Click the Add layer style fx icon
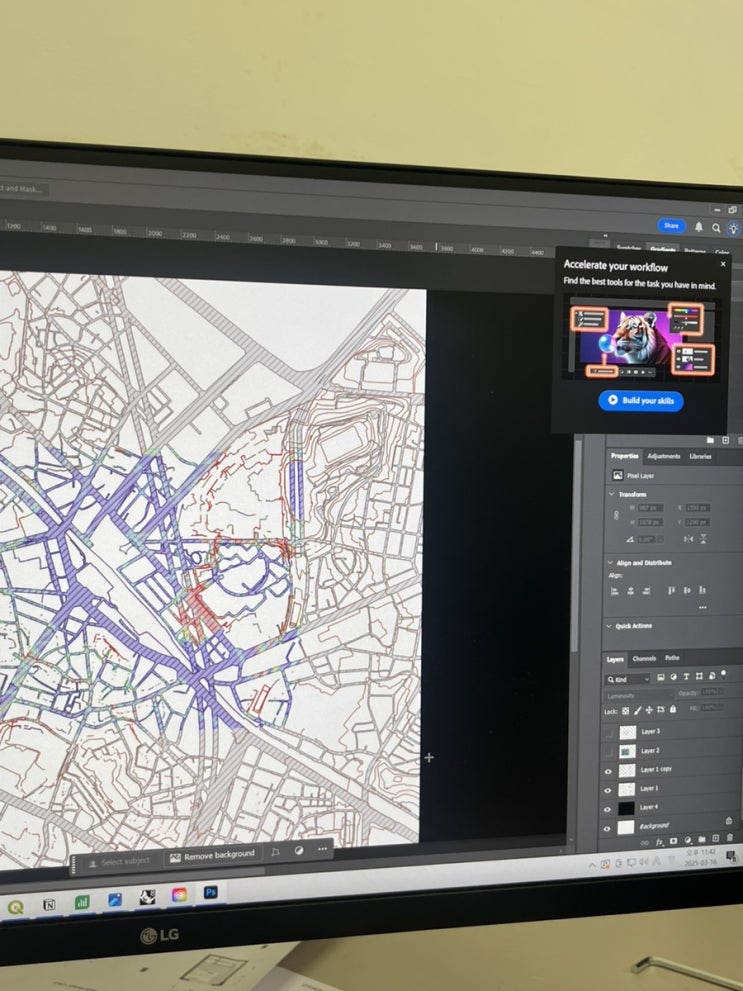The width and height of the screenshot is (743, 991). click(659, 842)
